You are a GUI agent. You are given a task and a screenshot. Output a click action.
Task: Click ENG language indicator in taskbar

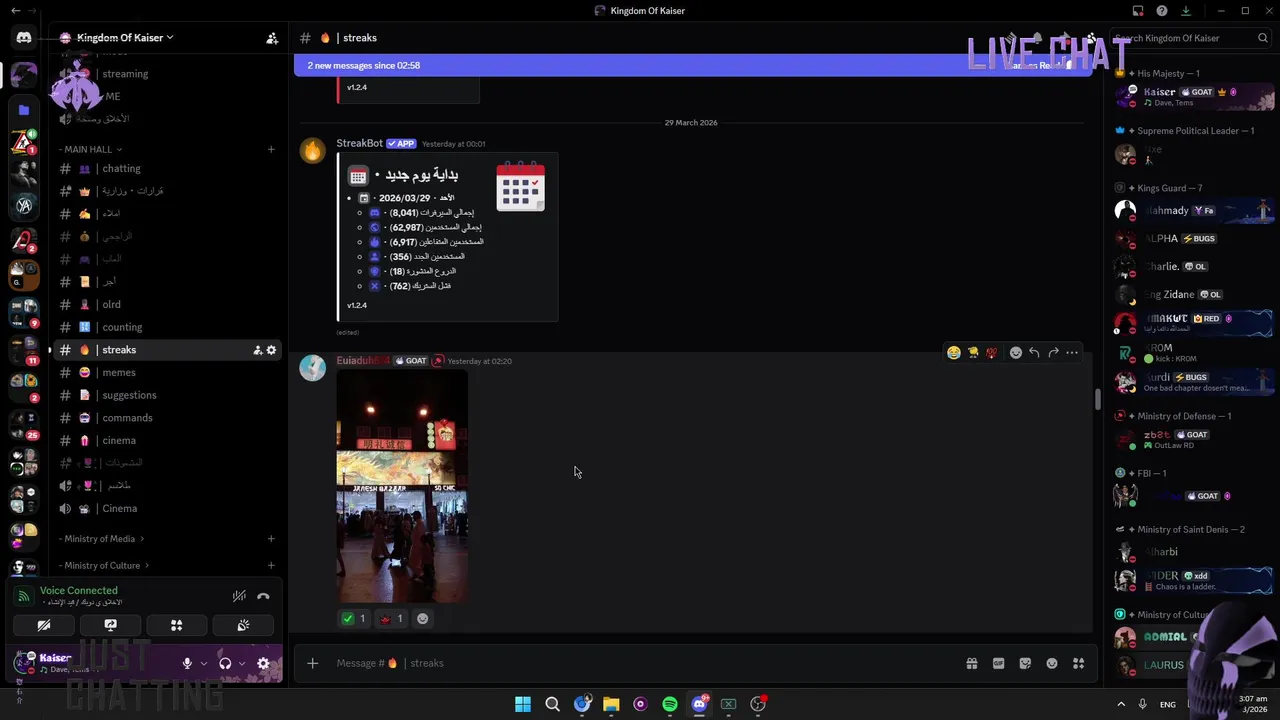(1168, 704)
